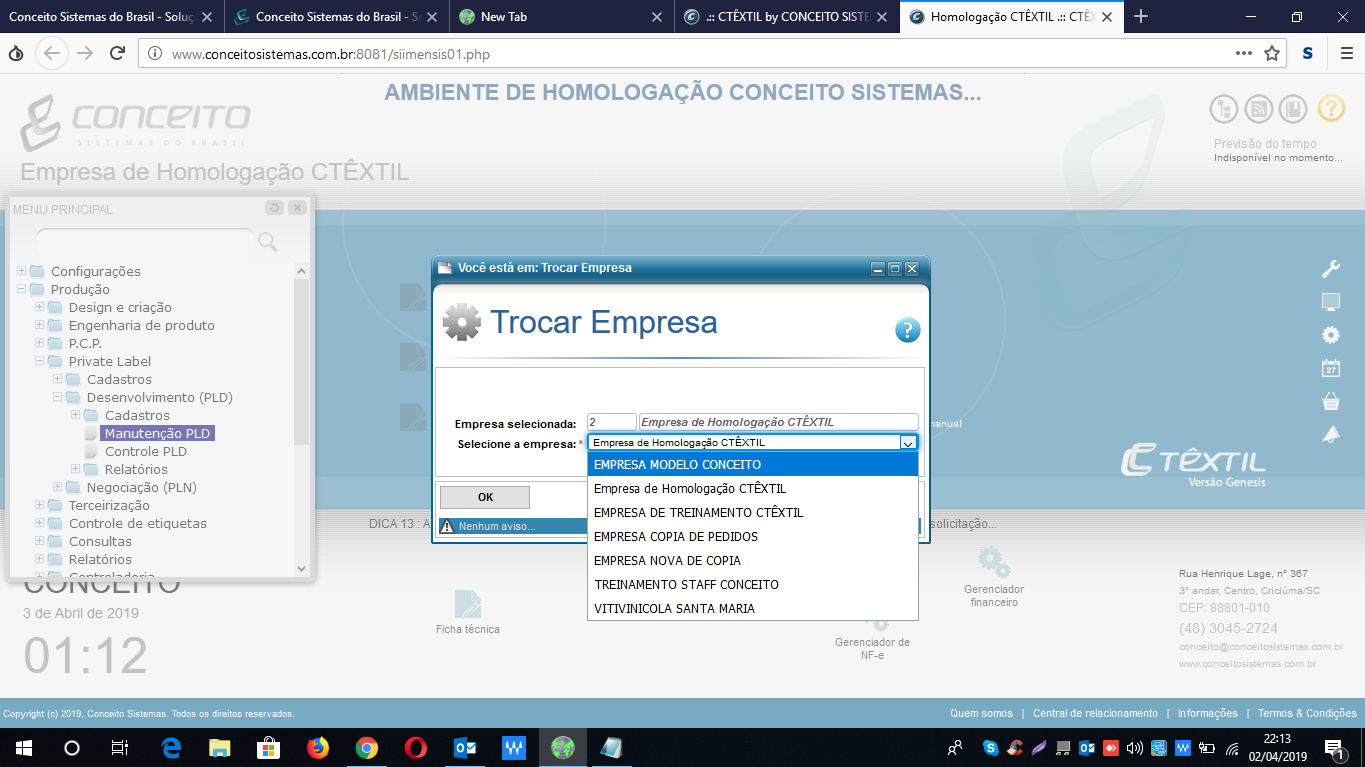
Task: Select VITIVINICOLA SANTA MARIA option
Action: tap(753, 609)
